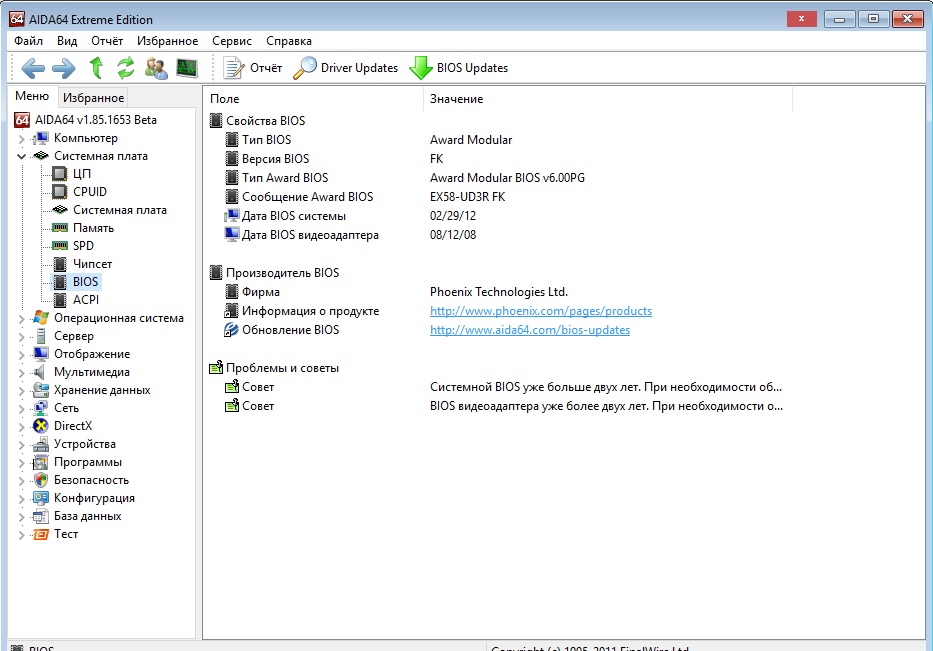The height and width of the screenshot is (651, 933).
Task: Expand the Сервер tree node
Action: [x=21, y=337]
